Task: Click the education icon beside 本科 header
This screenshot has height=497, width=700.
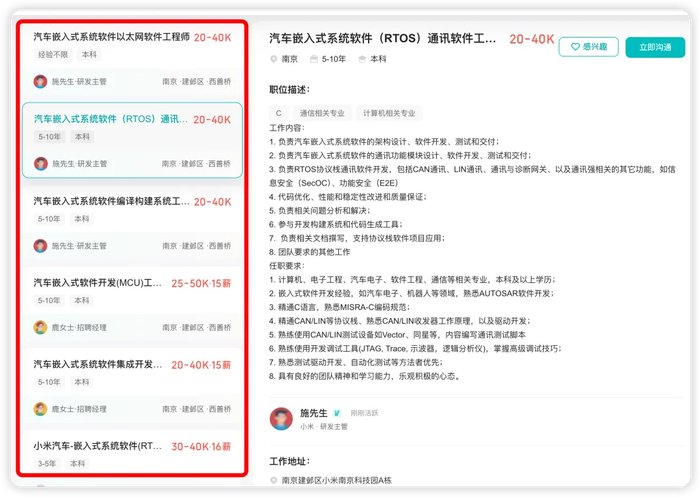Action: (x=362, y=59)
